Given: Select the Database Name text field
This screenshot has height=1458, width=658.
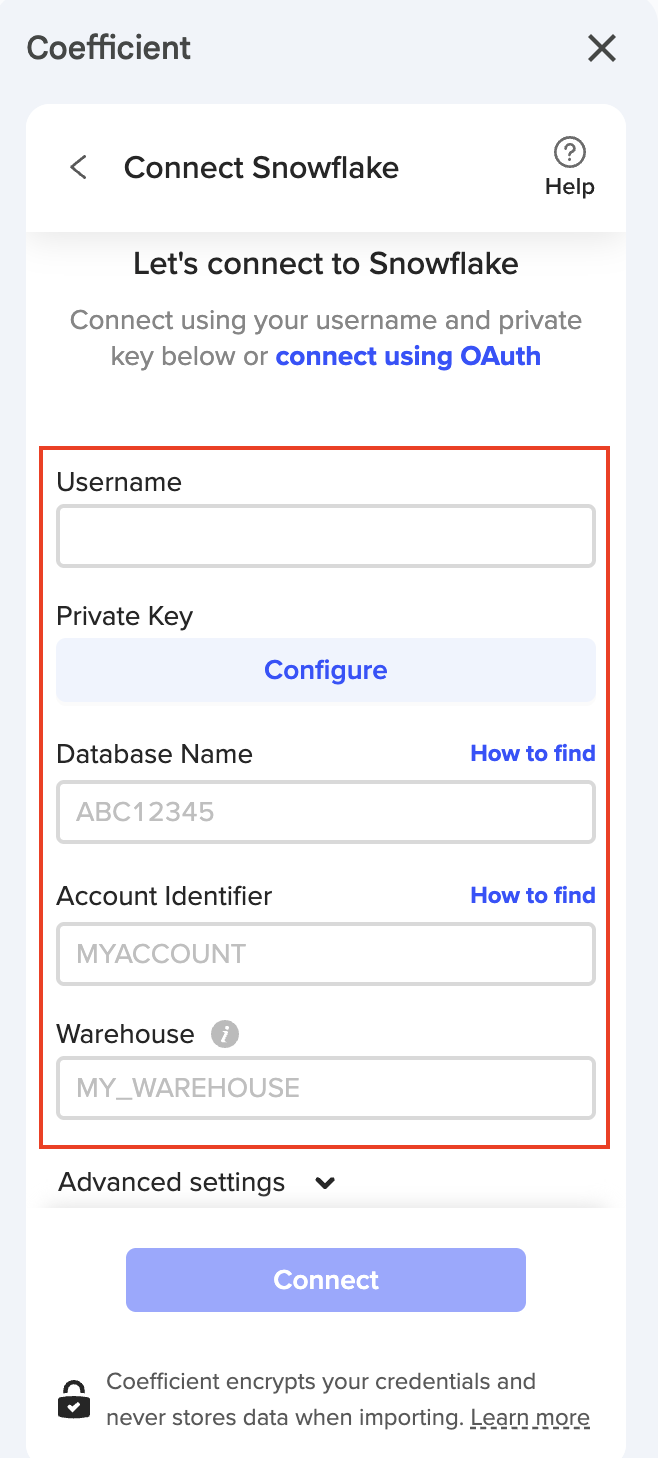Looking at the screenshot, I should 326,812.
